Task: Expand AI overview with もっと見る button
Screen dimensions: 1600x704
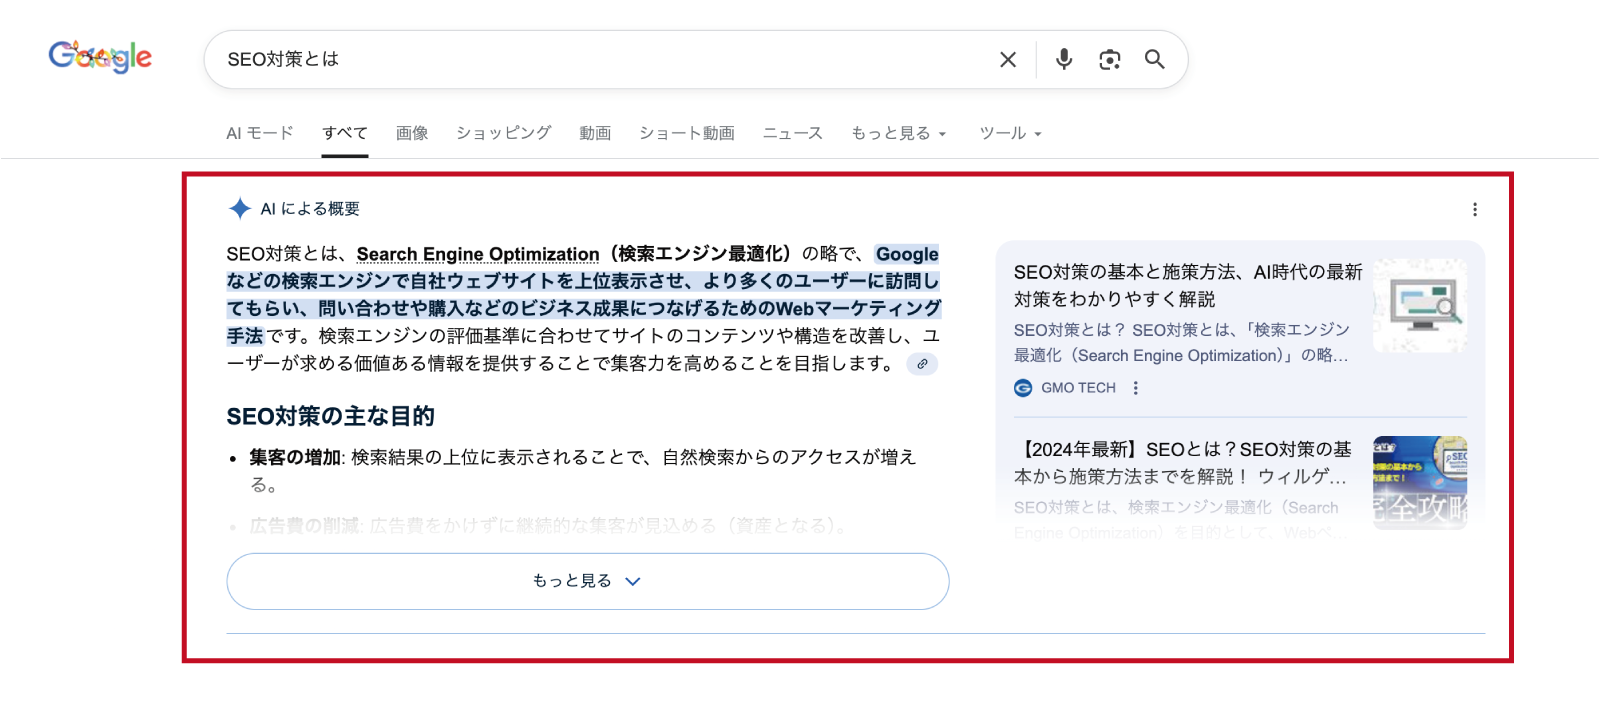Action: [x=587, y=581]
